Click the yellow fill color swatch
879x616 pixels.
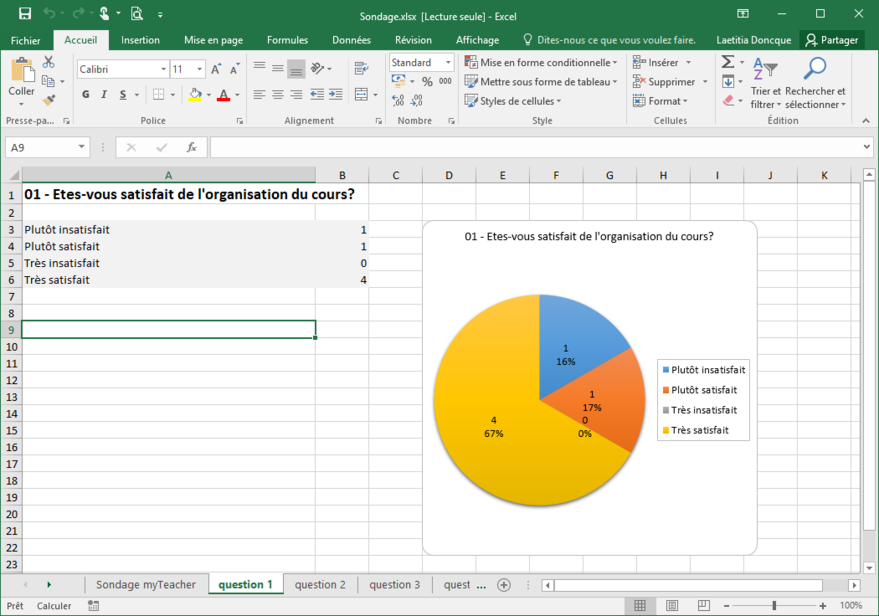(x=194, y=95)
